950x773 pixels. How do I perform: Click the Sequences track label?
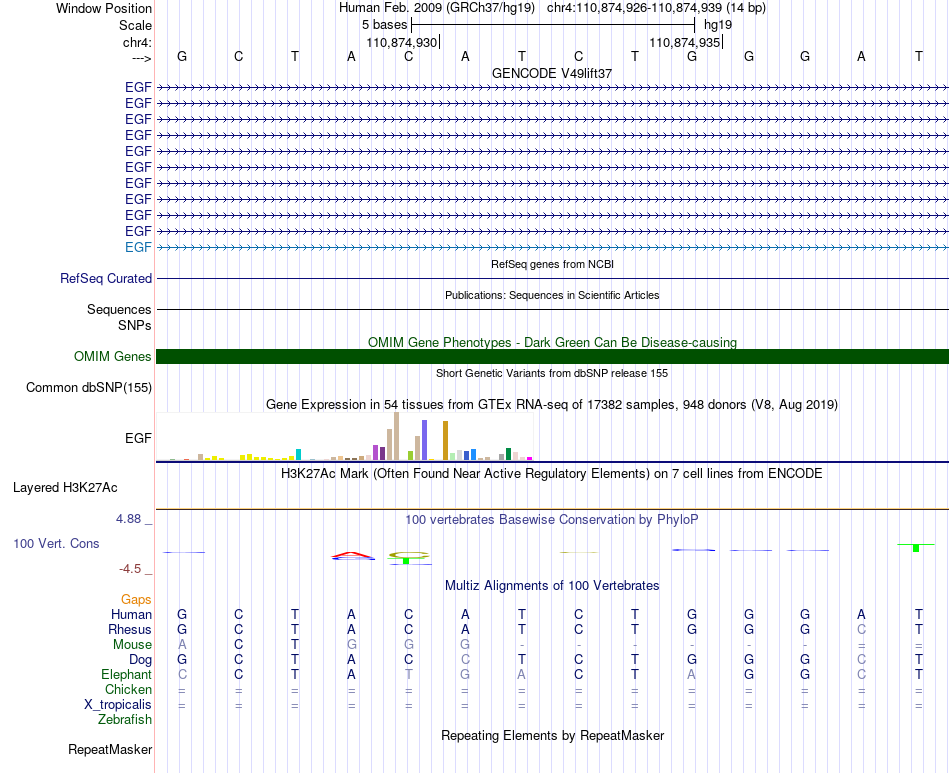click(119, 310)
